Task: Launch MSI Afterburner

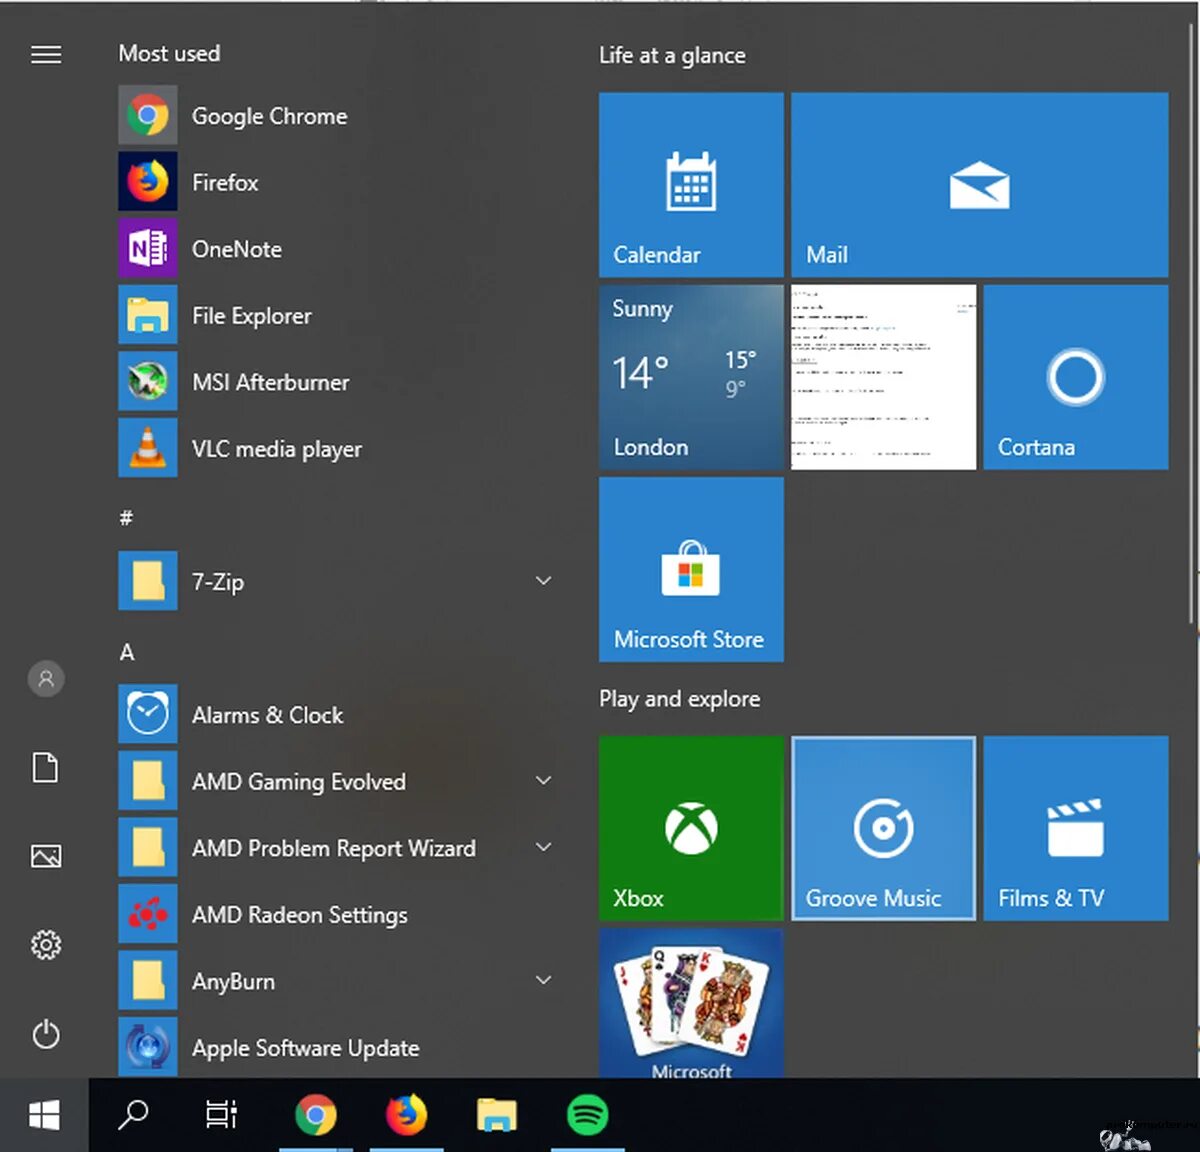Action: [335, 382]
